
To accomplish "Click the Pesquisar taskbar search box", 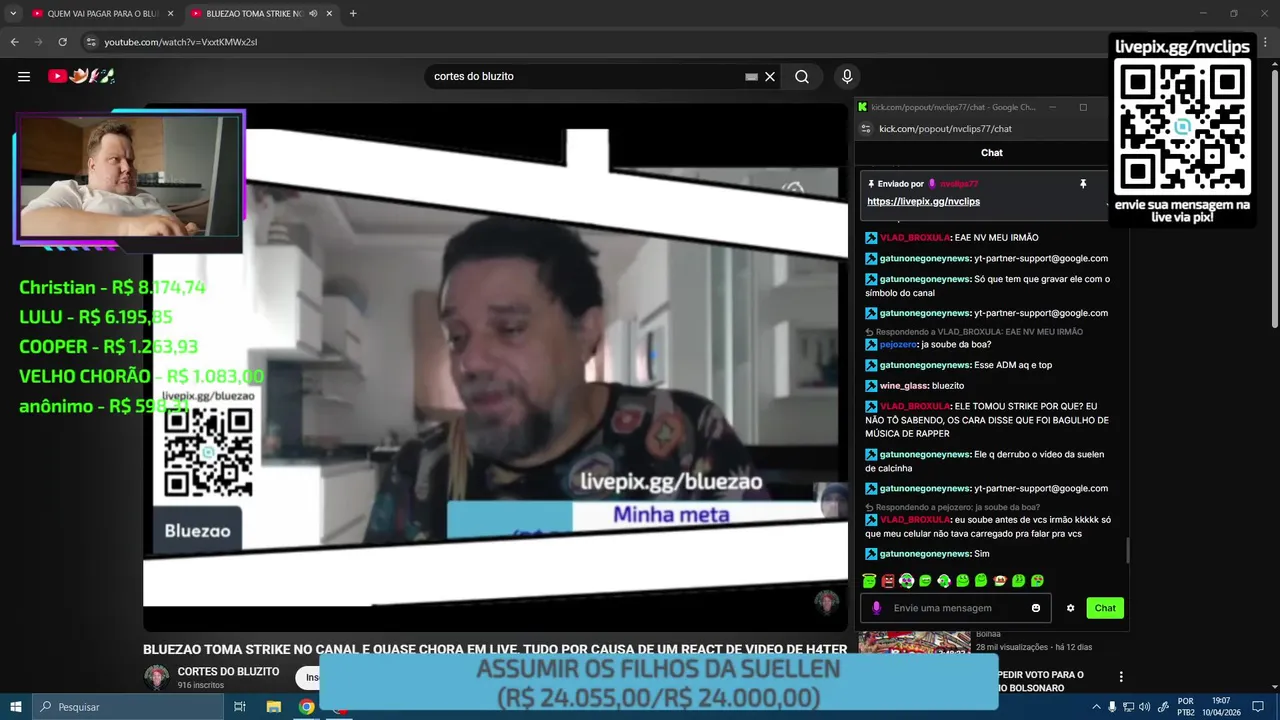I will (x=128, y=707).
